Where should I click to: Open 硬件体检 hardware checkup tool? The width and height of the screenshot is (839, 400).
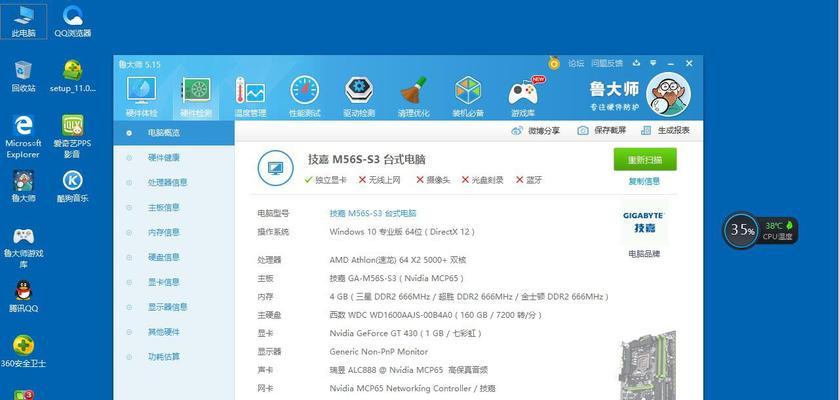(x=141, y=97)
